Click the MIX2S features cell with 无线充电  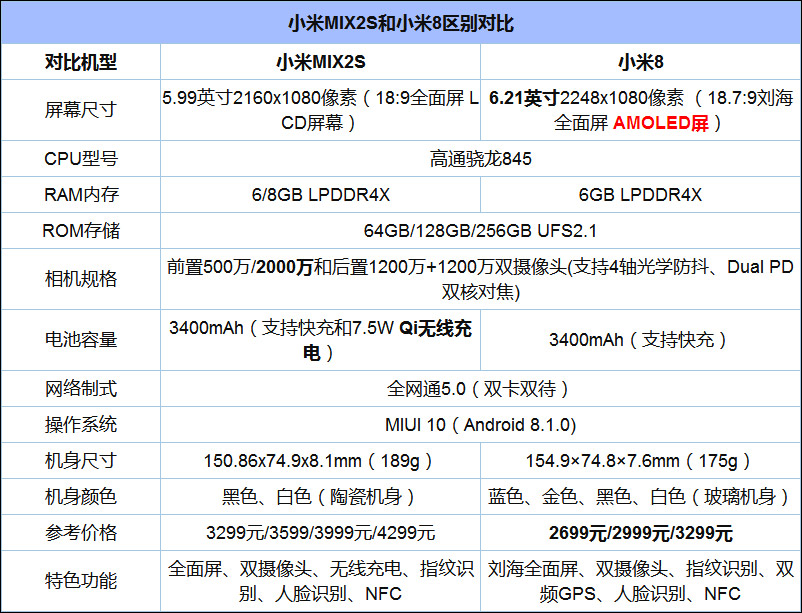(321, 581)
